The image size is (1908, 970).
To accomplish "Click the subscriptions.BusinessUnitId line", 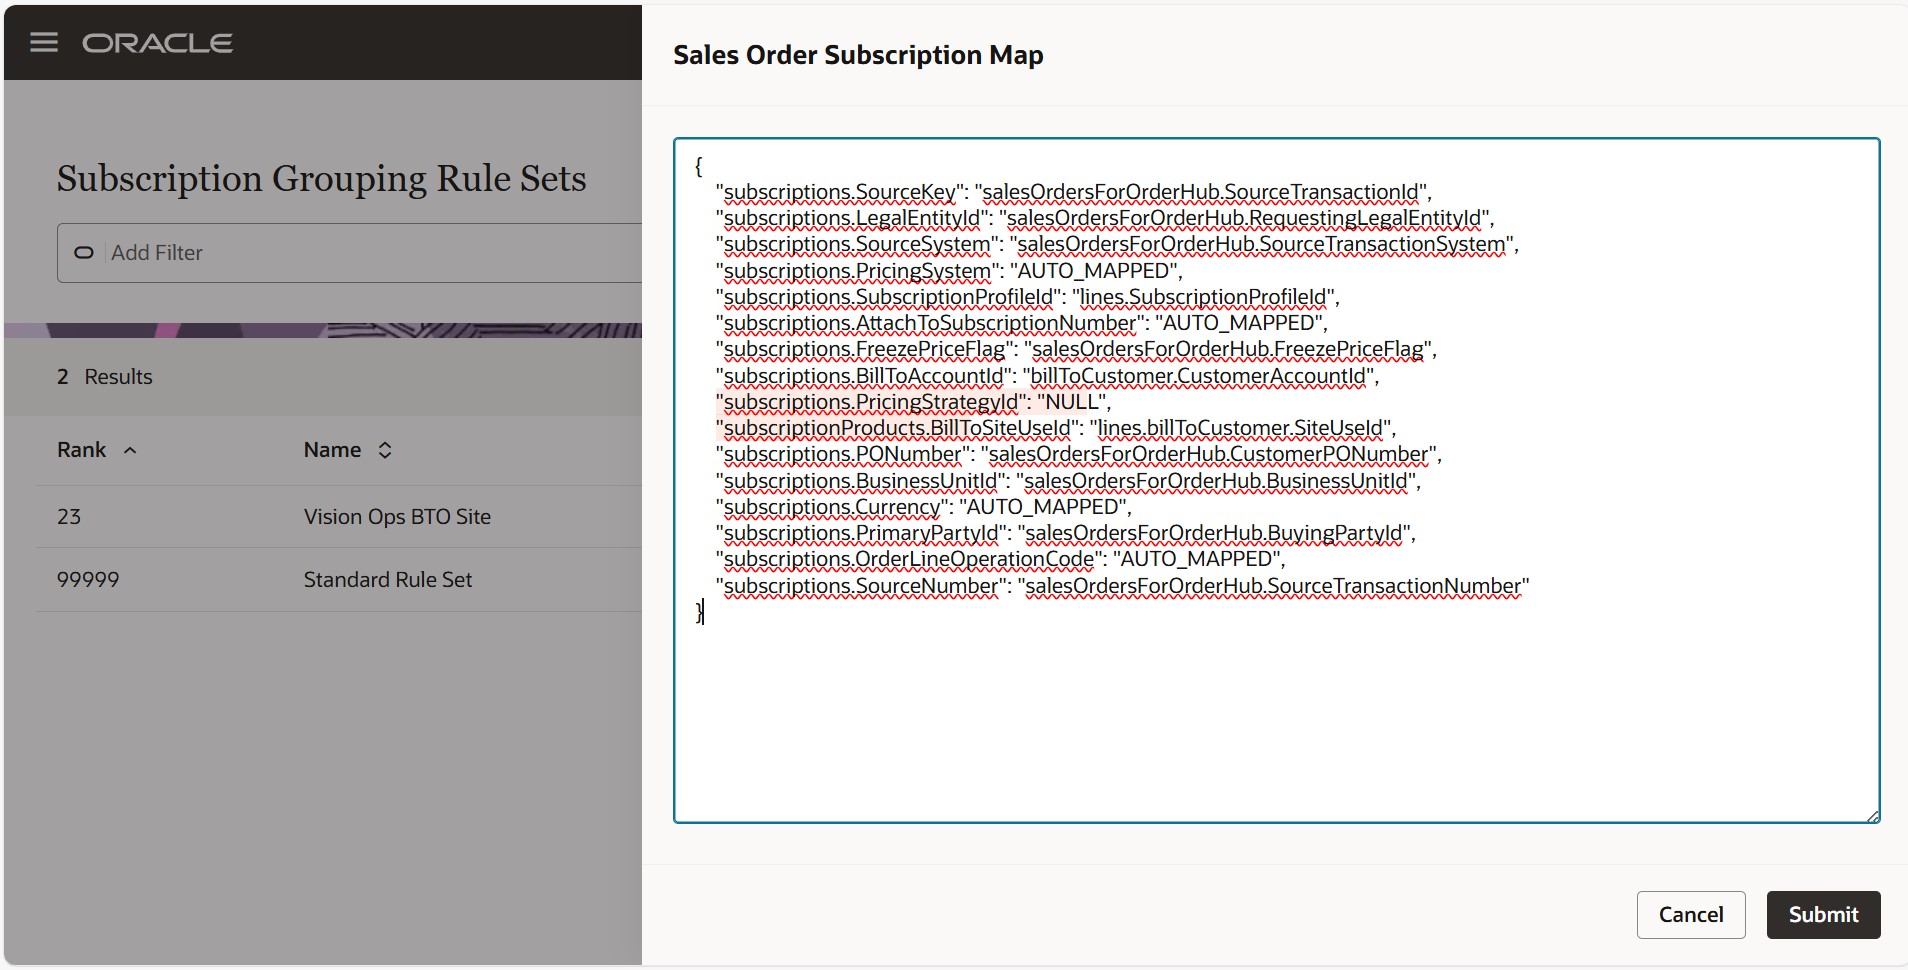I will coord(1069,481).
